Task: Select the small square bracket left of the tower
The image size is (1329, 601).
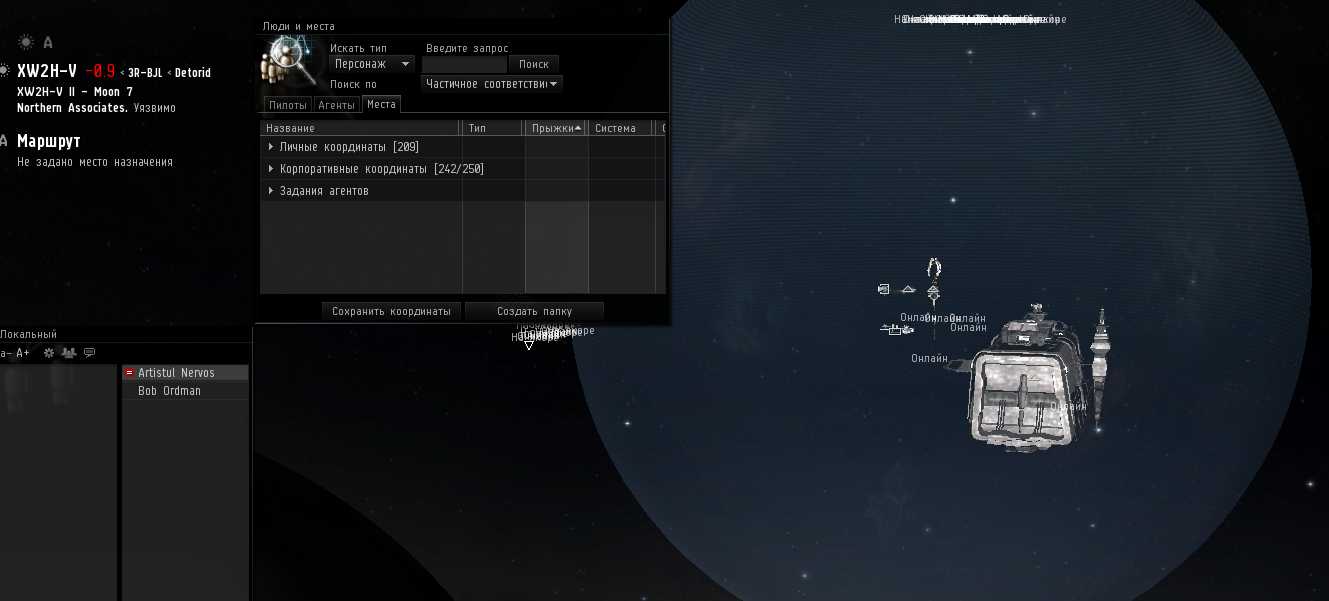Action: [x=883, y=289]
